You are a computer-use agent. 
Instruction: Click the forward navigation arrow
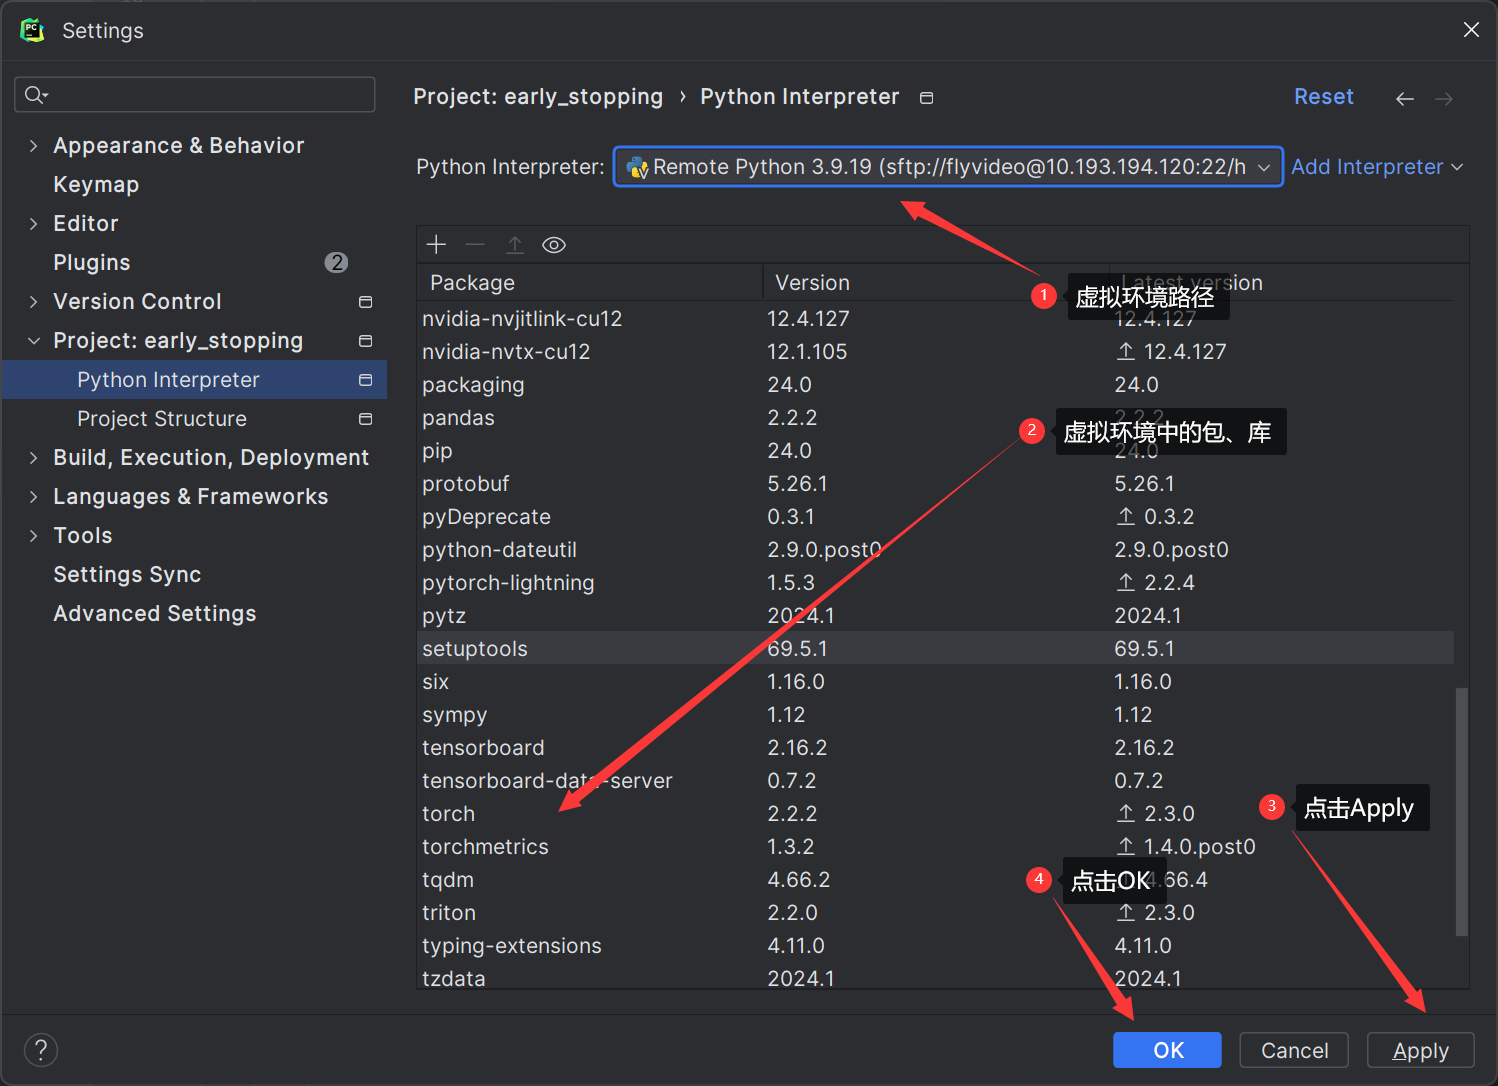tap(1444, 98)
